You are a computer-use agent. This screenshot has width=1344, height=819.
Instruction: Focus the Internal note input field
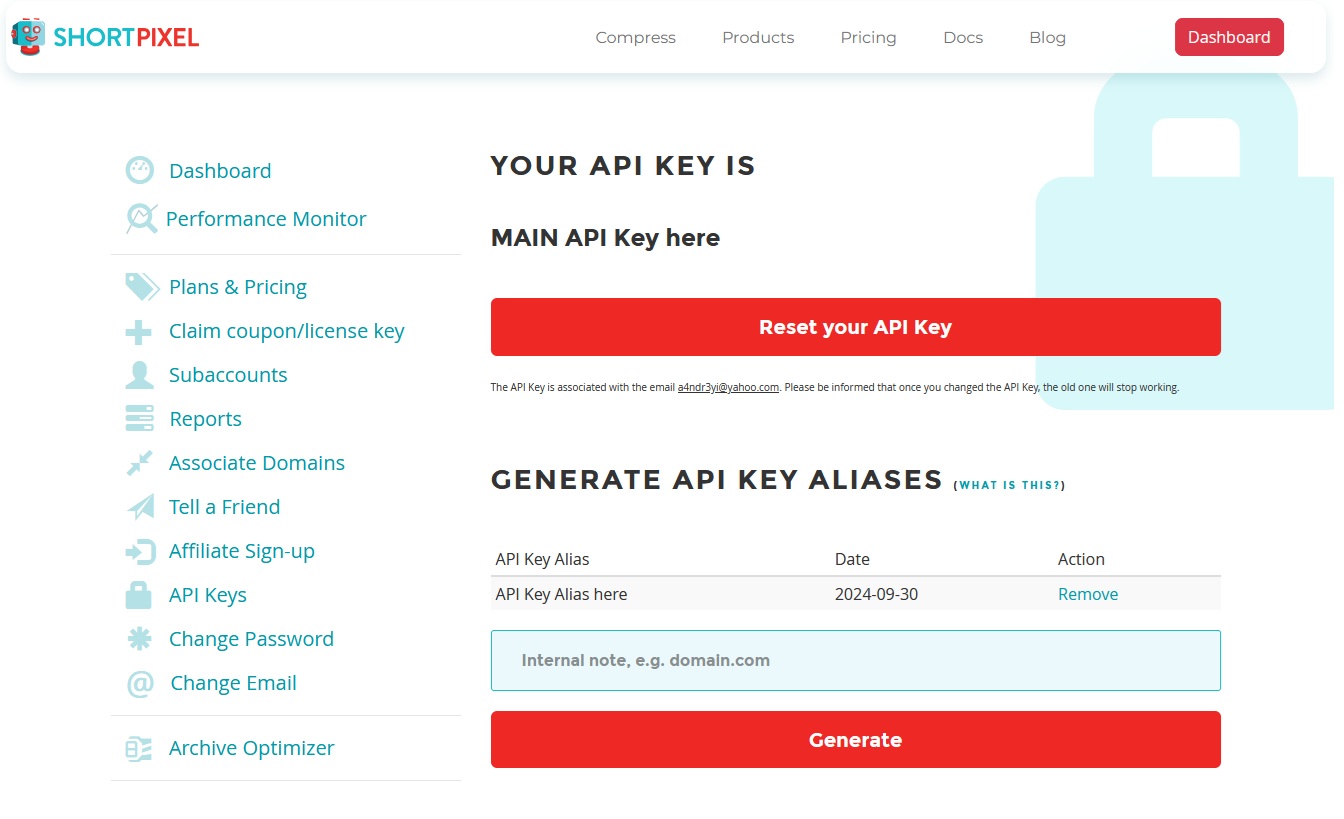pos(855,660)
